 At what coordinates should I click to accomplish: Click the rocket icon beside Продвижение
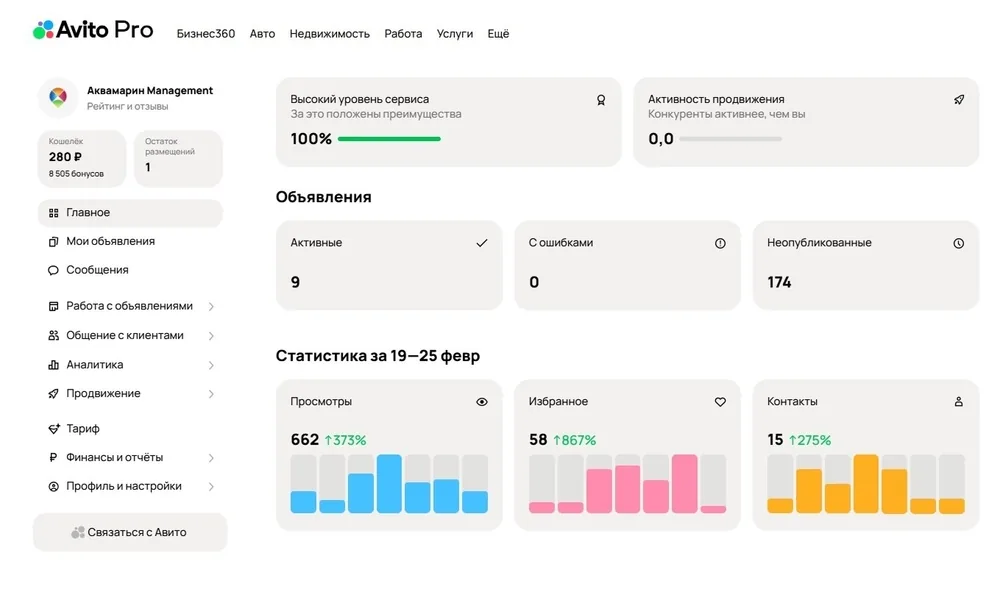tap(54, 394)
